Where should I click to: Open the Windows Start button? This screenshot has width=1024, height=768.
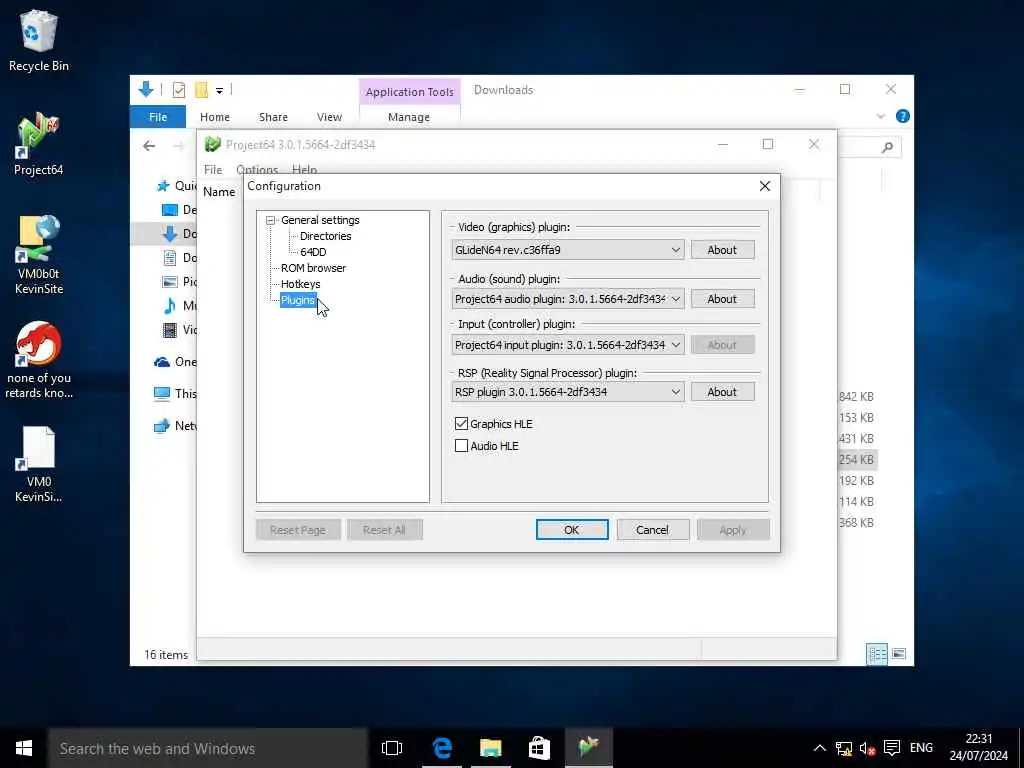coord(24,748)
